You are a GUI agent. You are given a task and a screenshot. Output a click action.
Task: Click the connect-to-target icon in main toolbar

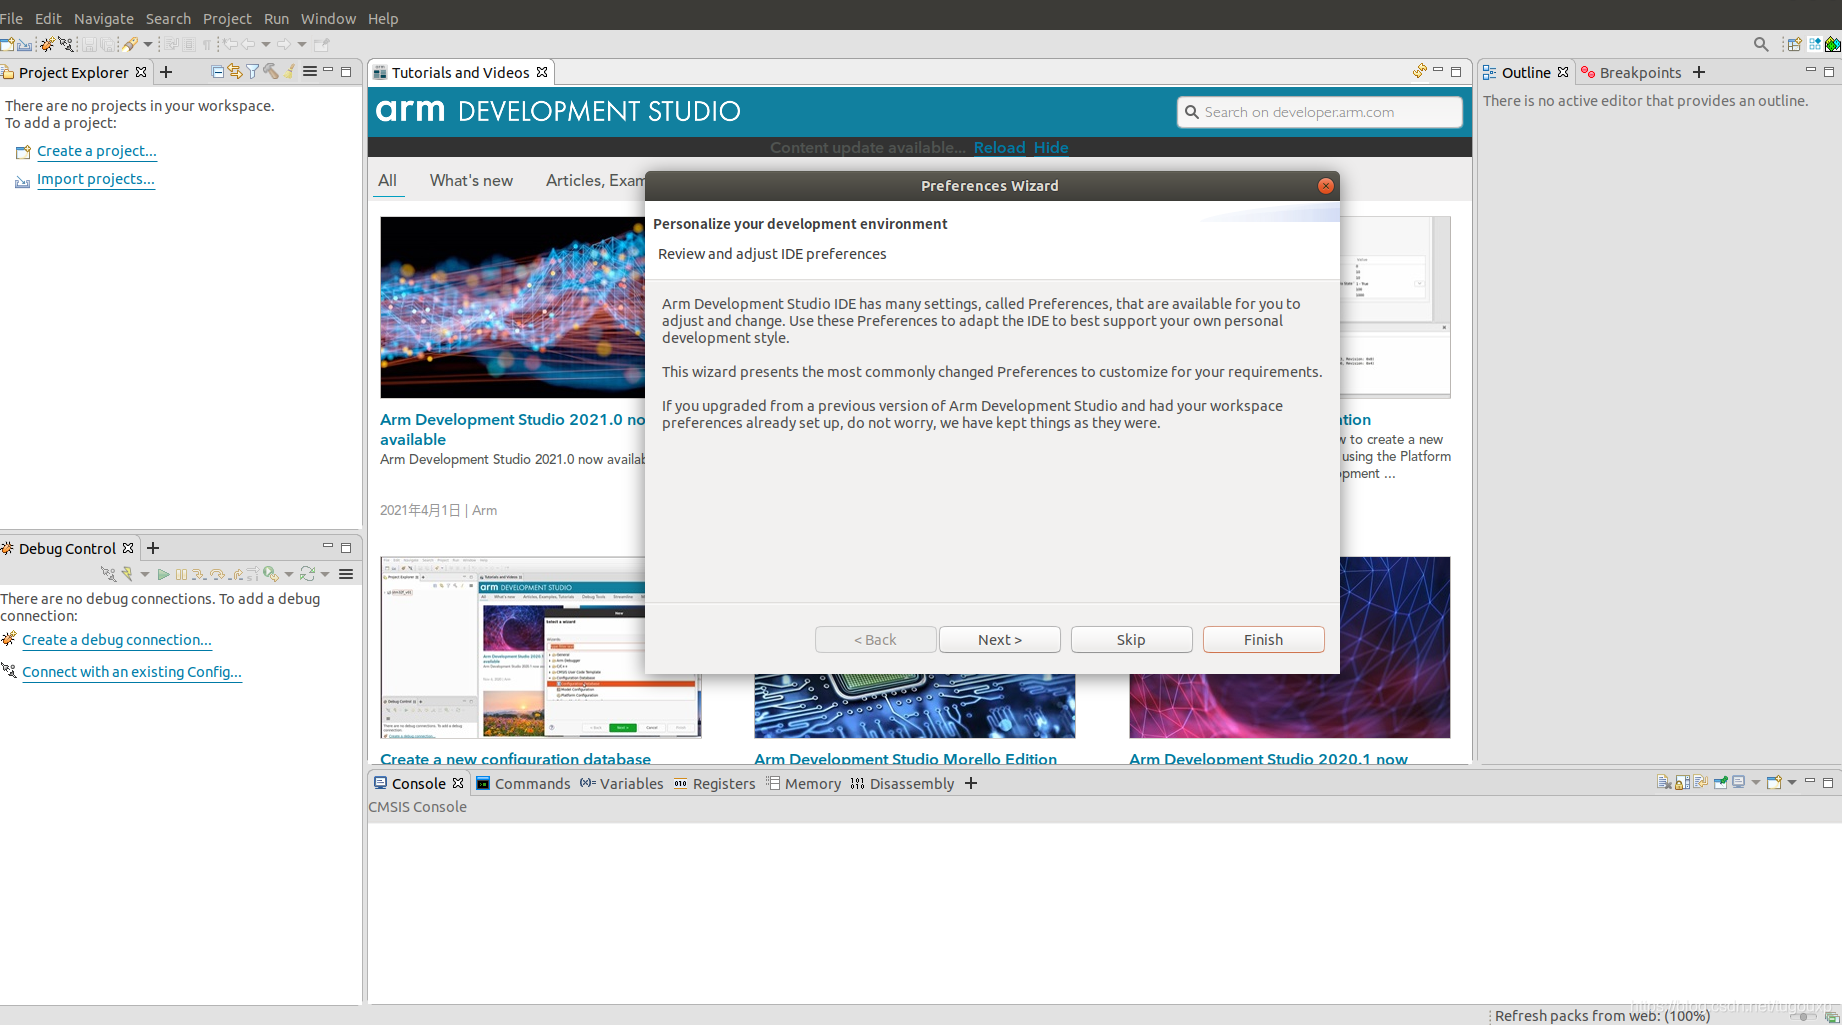(x=66, y=44)
